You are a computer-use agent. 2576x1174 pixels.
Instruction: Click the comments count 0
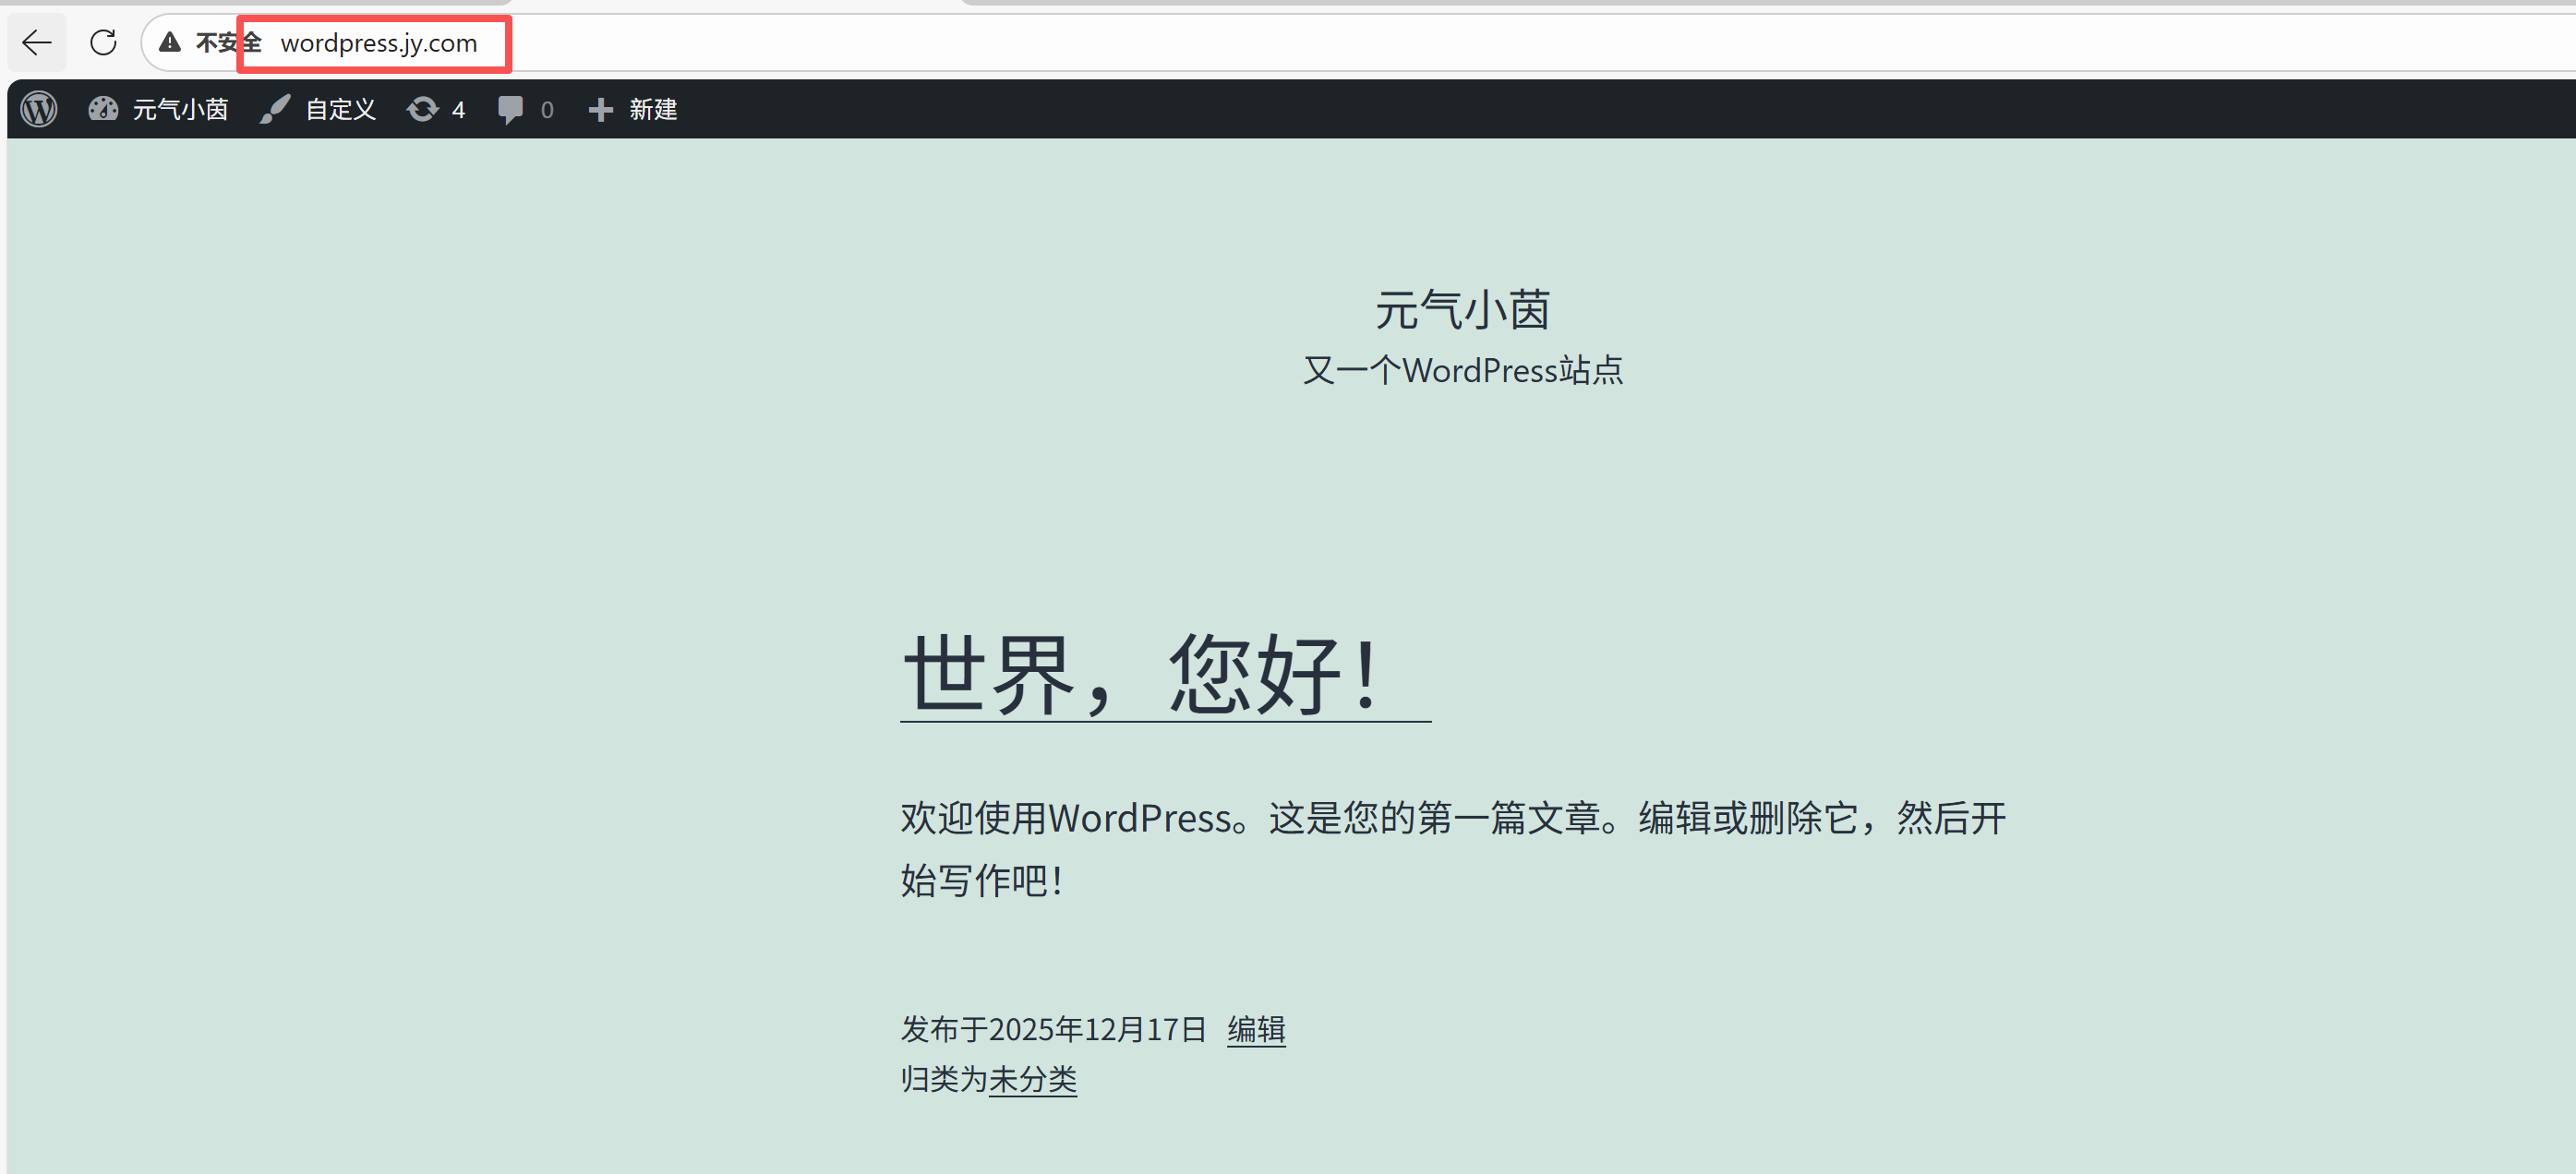tap(547, 110)
